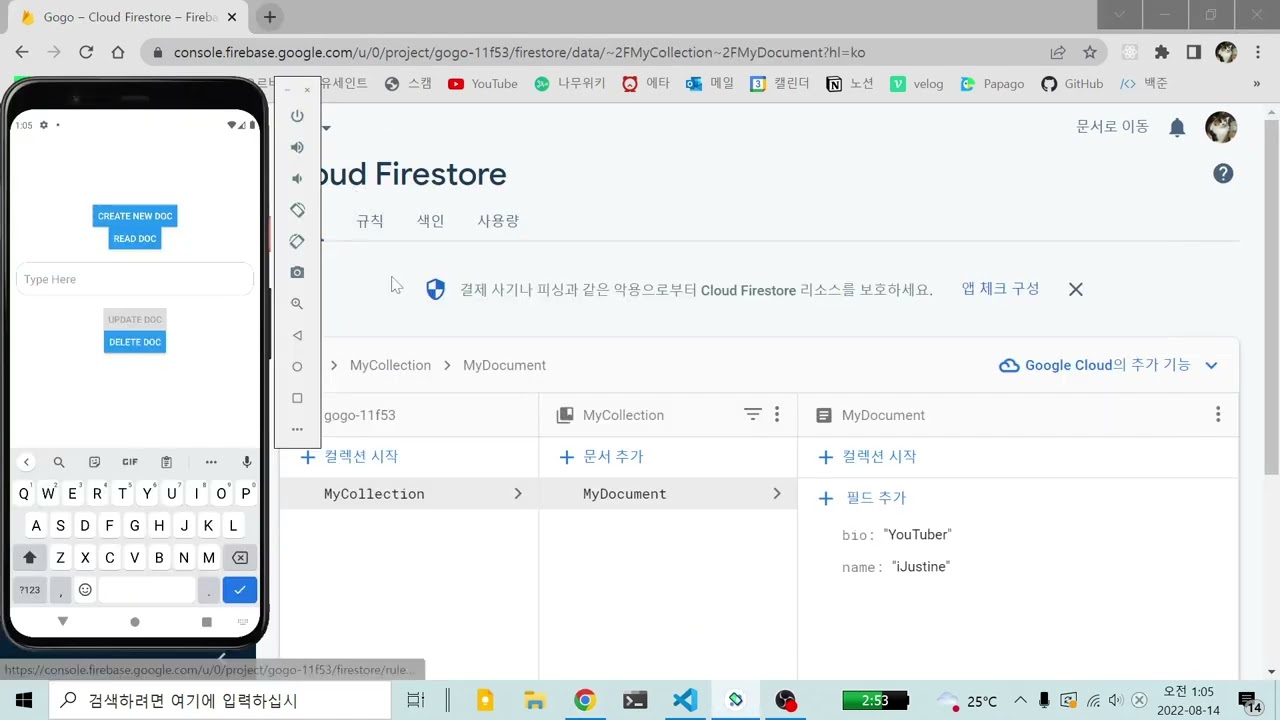Screen dimensions: 1280x720
Task: Click the emulator zoom magnifier icon
Action: (x=297, y=303)
